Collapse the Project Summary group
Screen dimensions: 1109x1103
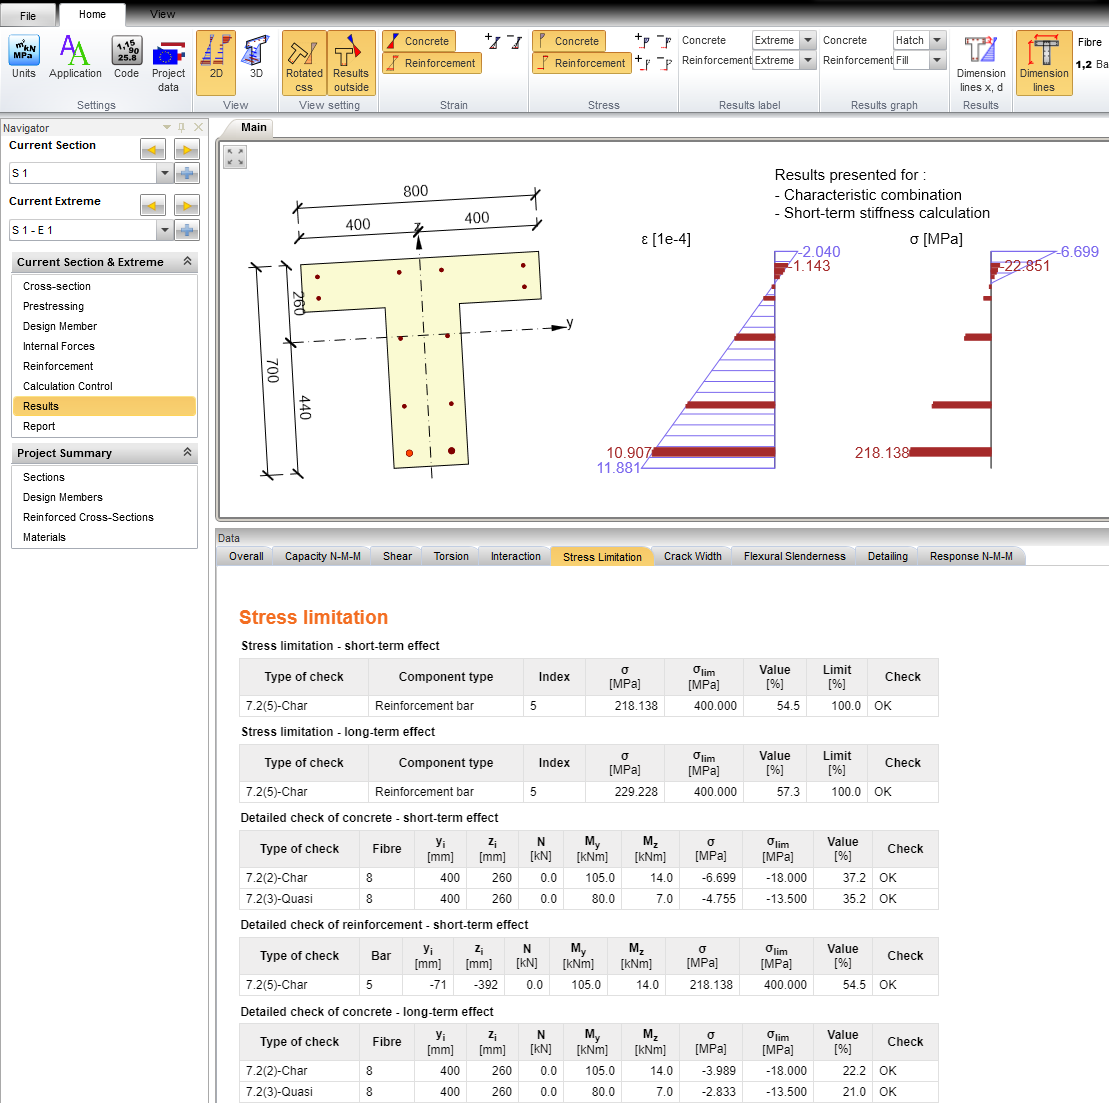coord(187,453)
